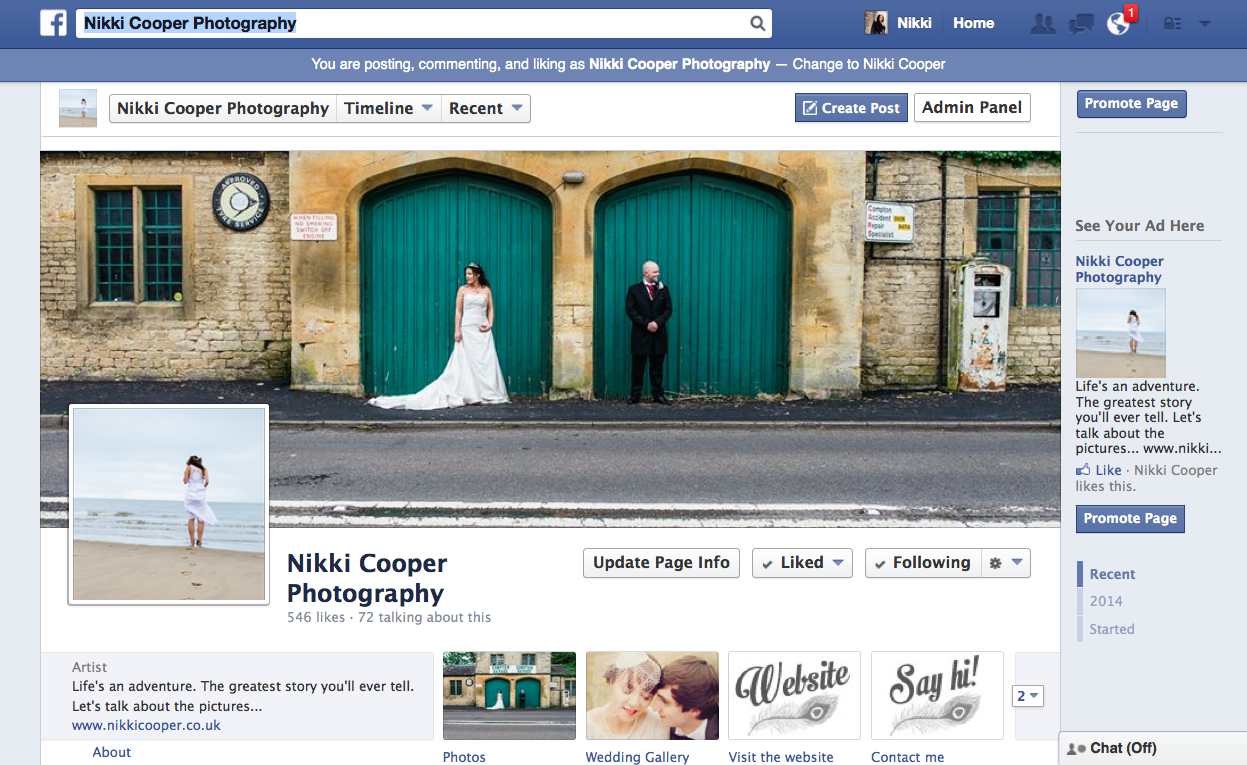The image size is (1247, 765).
Task: Click Nikki's profile picture in top bar
Action: pyautogui.click(x=876, y=23)
